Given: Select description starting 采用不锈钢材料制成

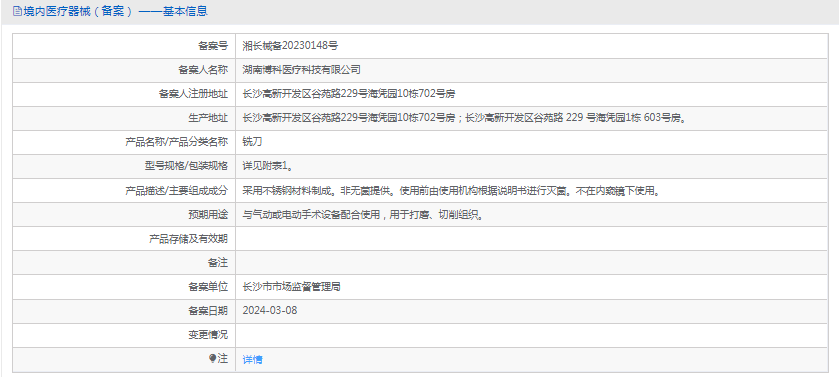Looking at the screenshot, I should [452, 190].
